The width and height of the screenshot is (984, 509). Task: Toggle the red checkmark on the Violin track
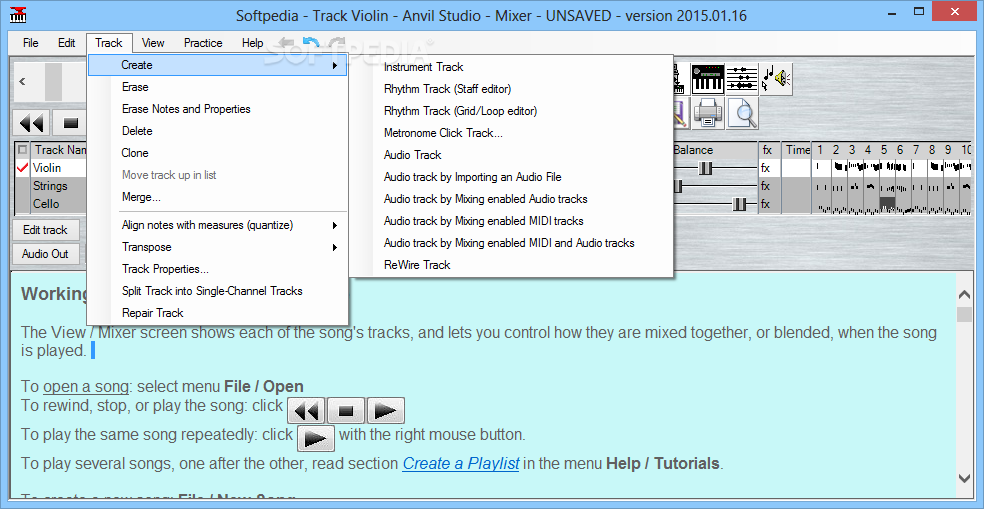tap(23, 168)
